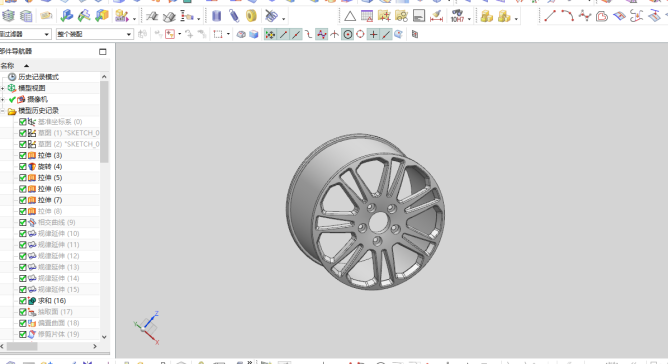
Task: Open dropdown arrow next to assembly boxes icons
Action: tap(516, 19)
